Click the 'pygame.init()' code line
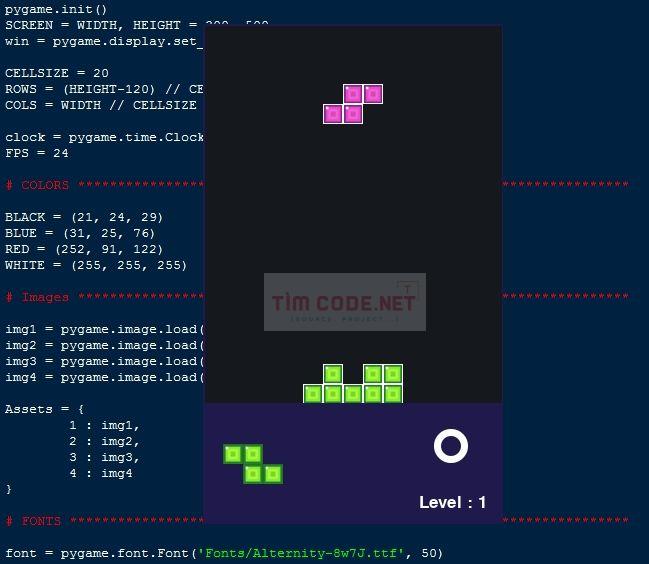This screenshot has width=649, height=564. 56,9
